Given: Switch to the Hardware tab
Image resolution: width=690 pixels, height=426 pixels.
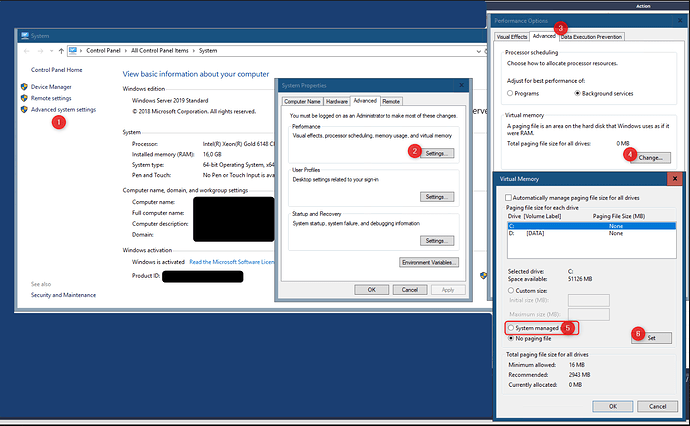Looking at the screenshot, I should click(x=337, y=101).
